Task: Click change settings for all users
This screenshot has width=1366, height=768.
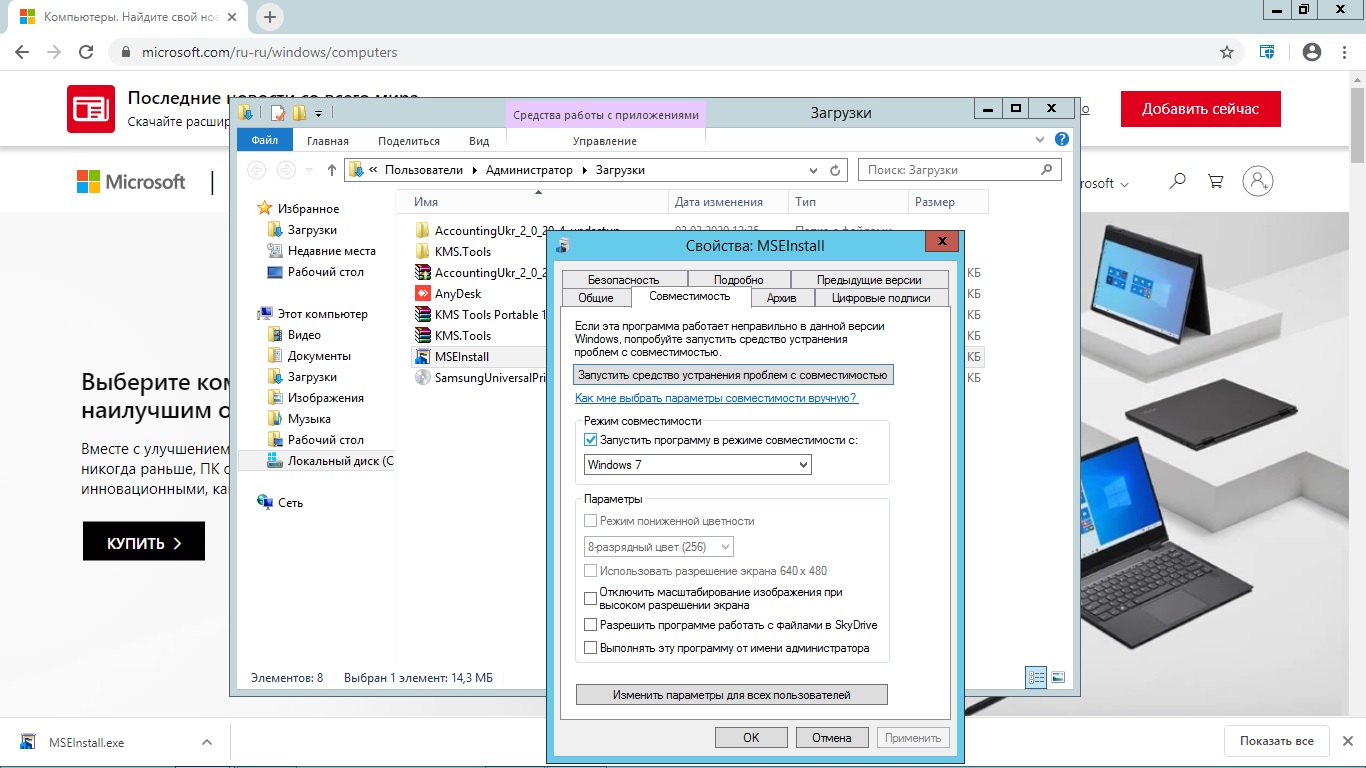Action: tap(732, 694)
